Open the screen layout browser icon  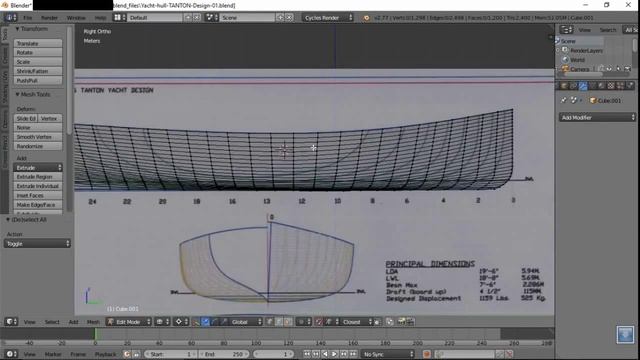point(120,18)
